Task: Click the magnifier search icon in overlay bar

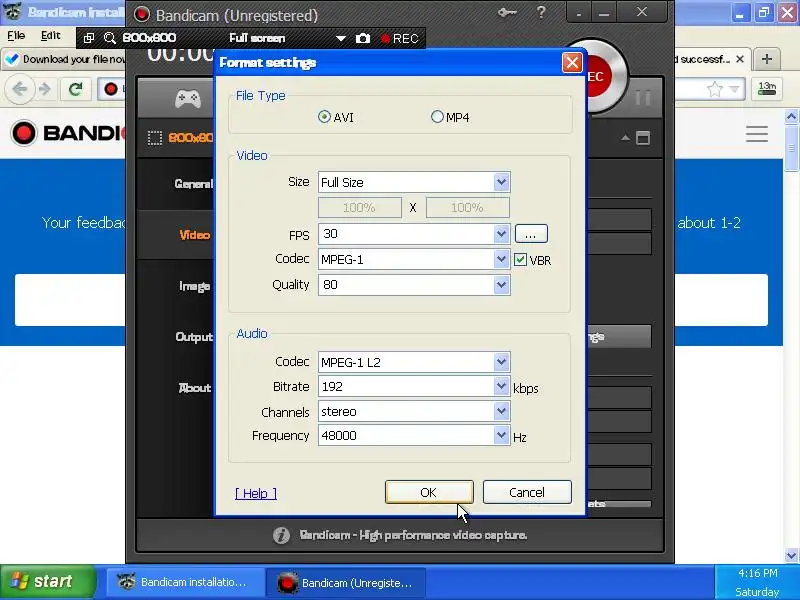Action: 110,38
